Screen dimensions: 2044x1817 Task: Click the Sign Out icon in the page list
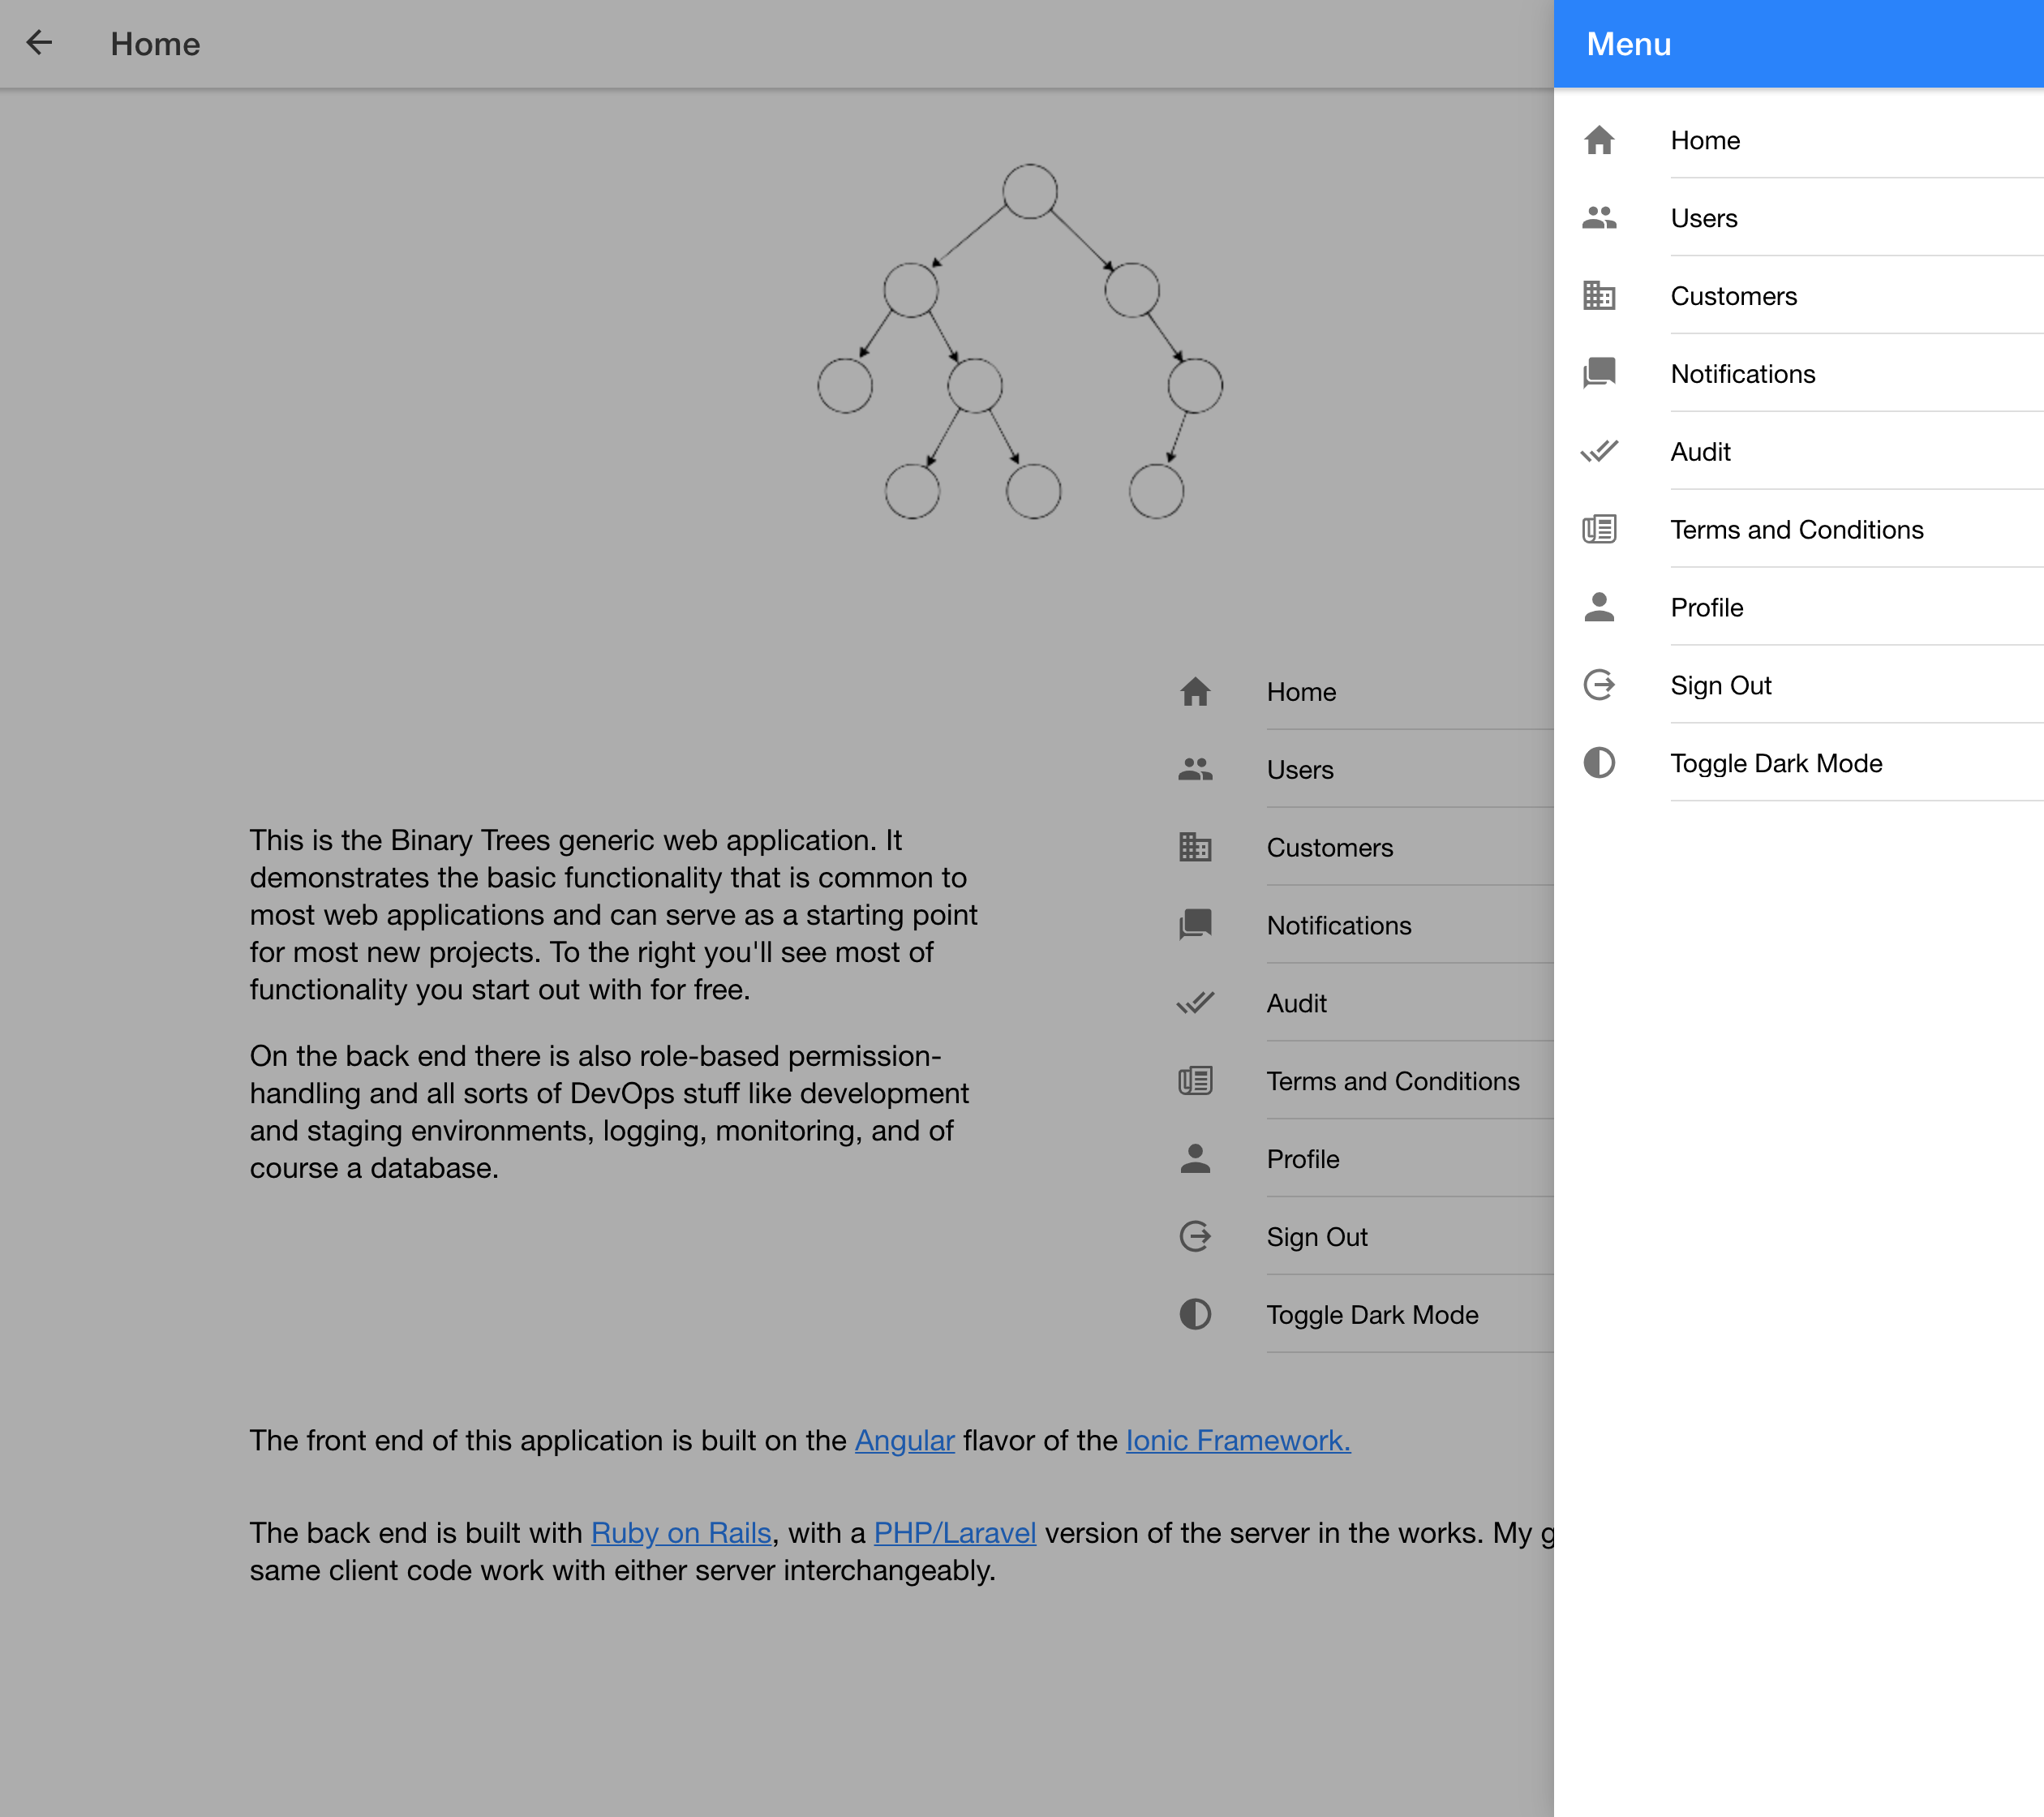pyautogui.click(x=1195, y=1237)
